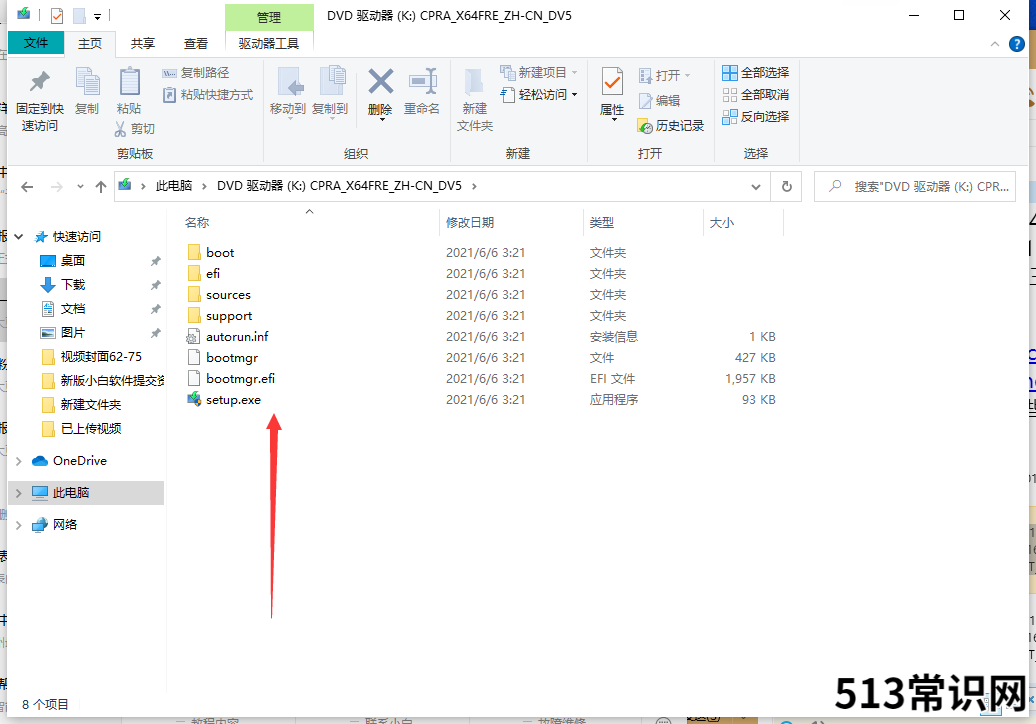Viewport: 1036px width, 724px height.
Task: Open the New item (新建项目) dropdown
Action: click(x=538, y=72)
